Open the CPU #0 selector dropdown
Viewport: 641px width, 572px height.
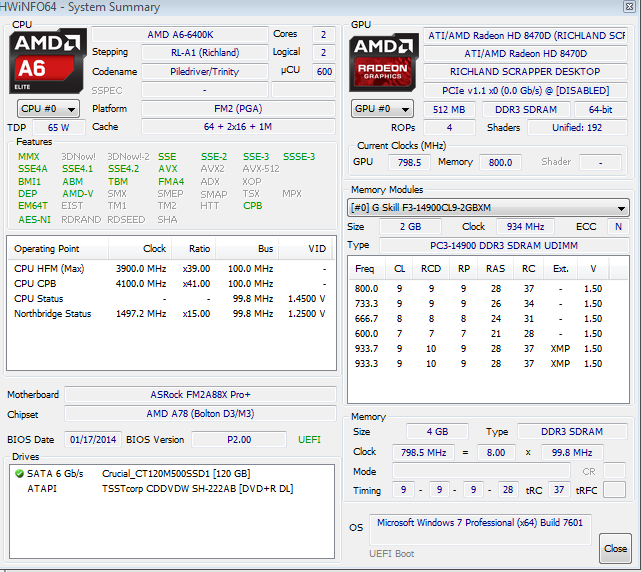48,109
